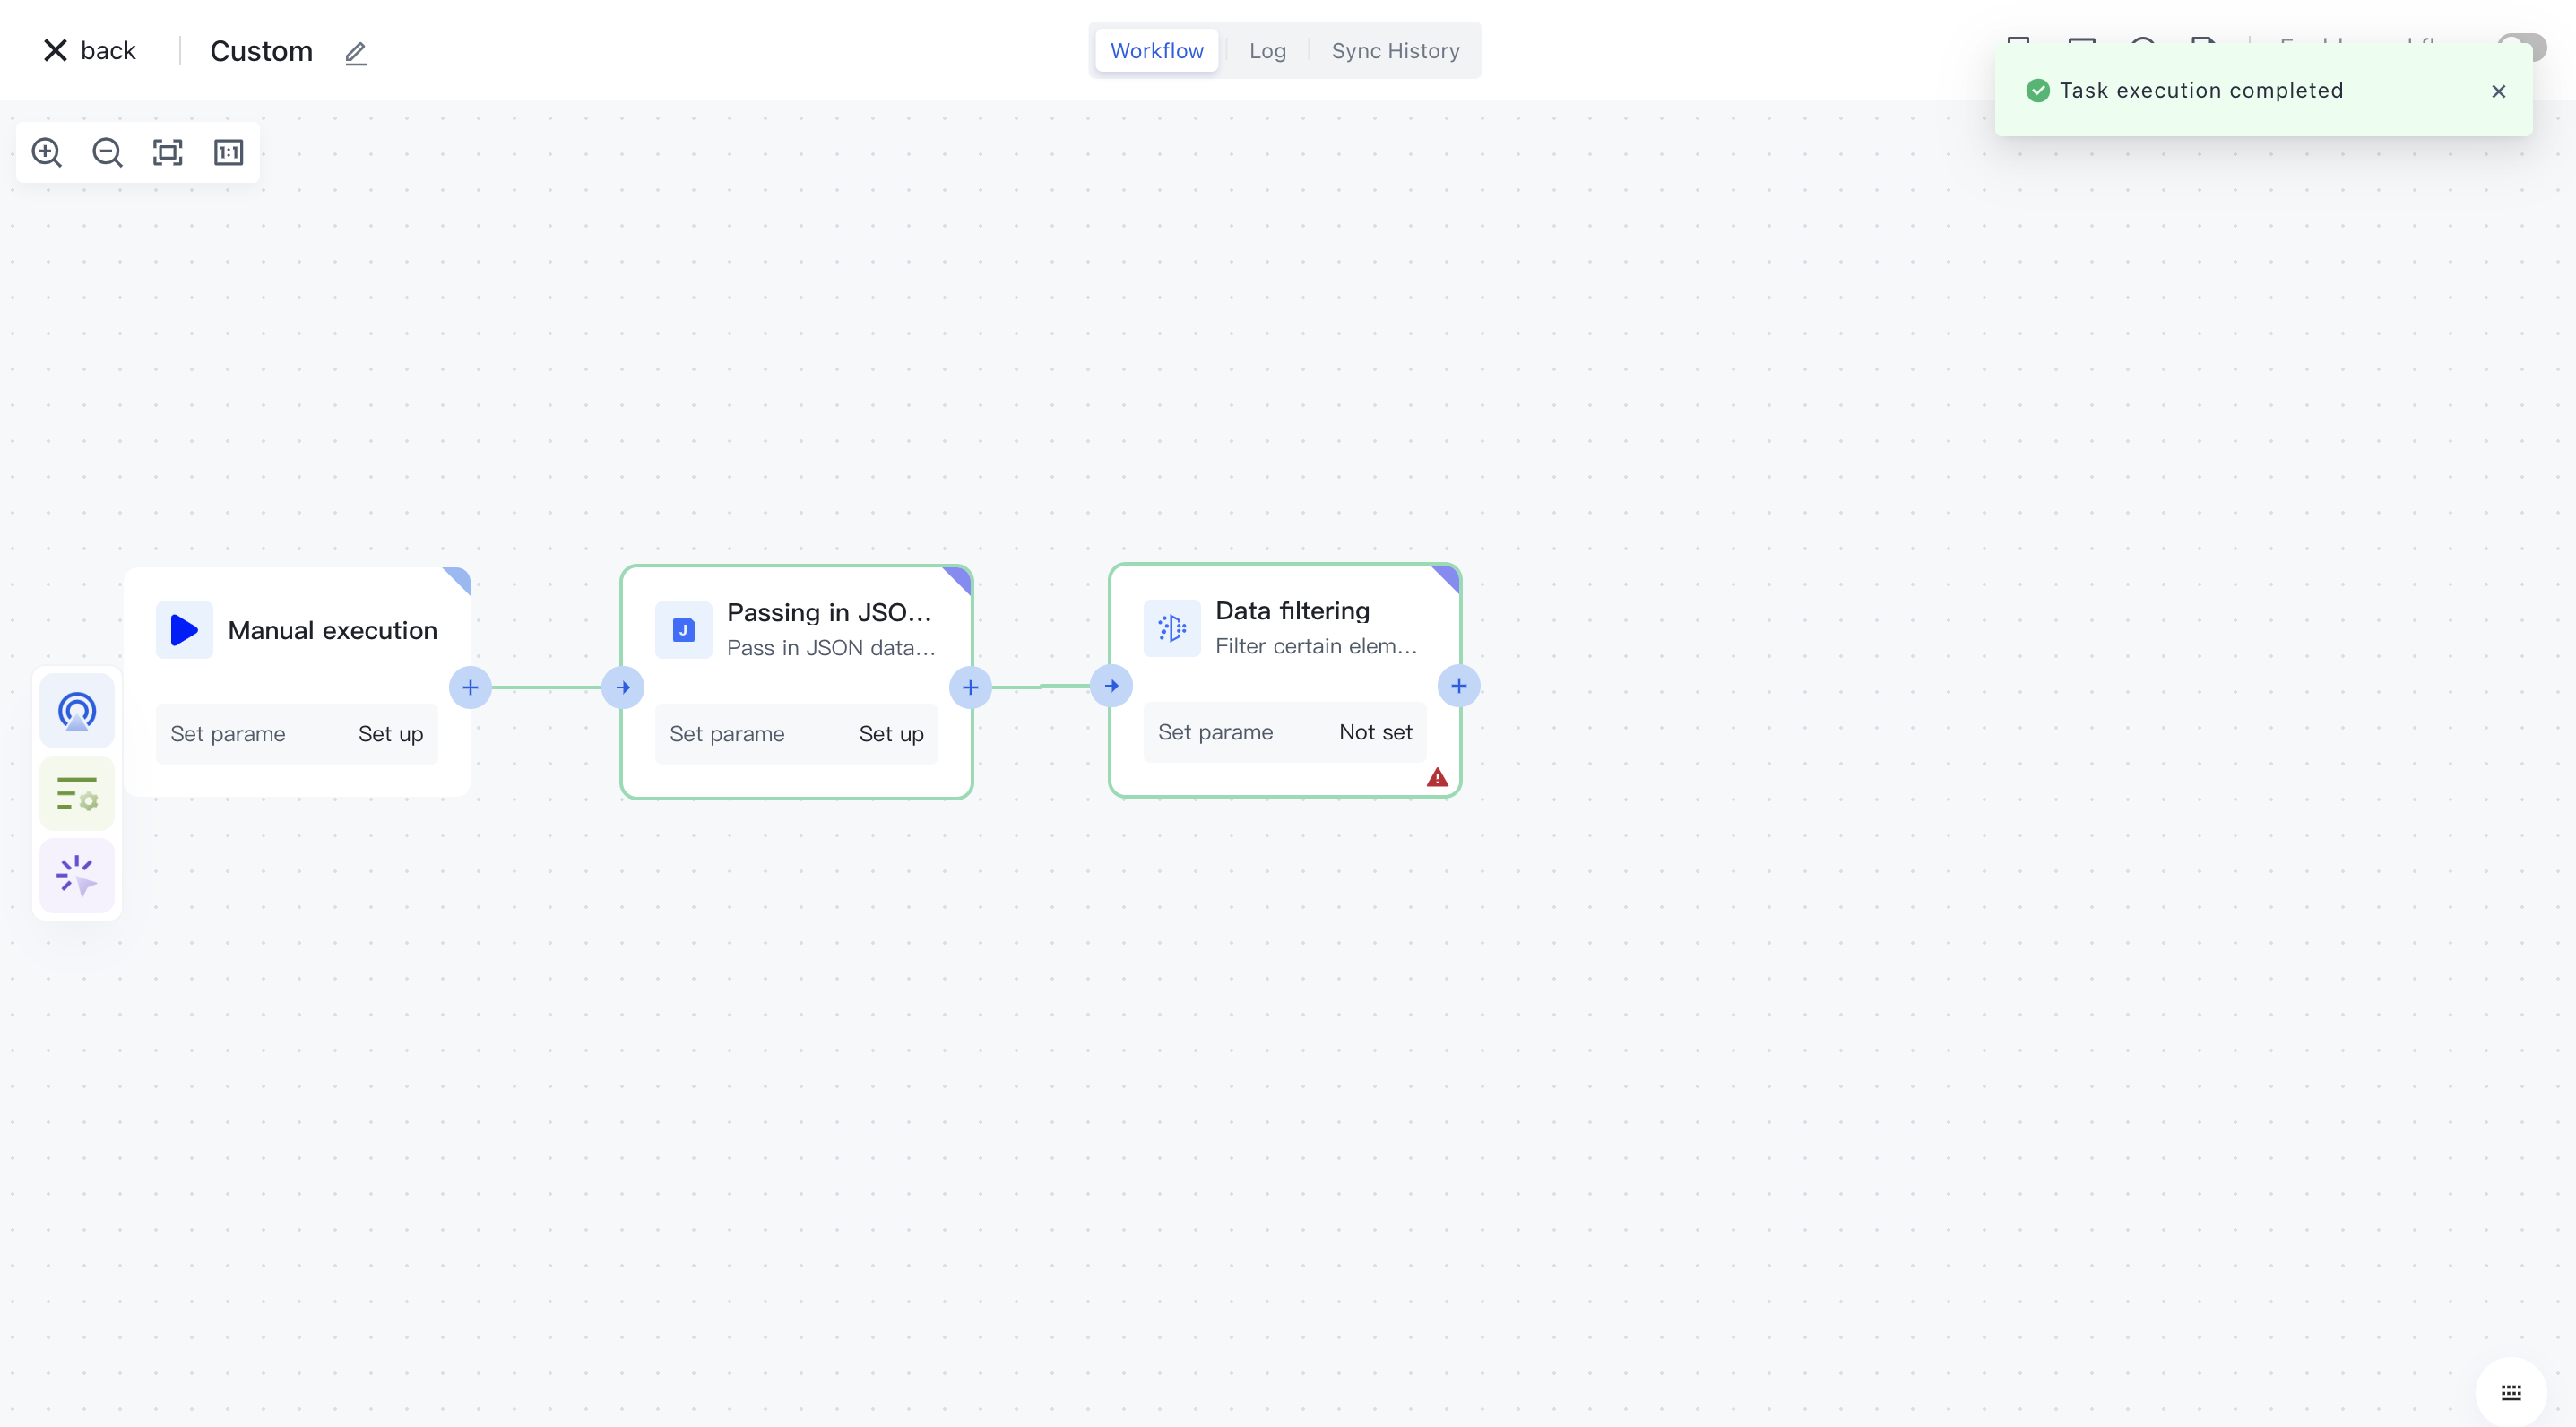Reset canvas to 1:1 scale icon
The image size is (2576, 1427).
tap(229, 152)
